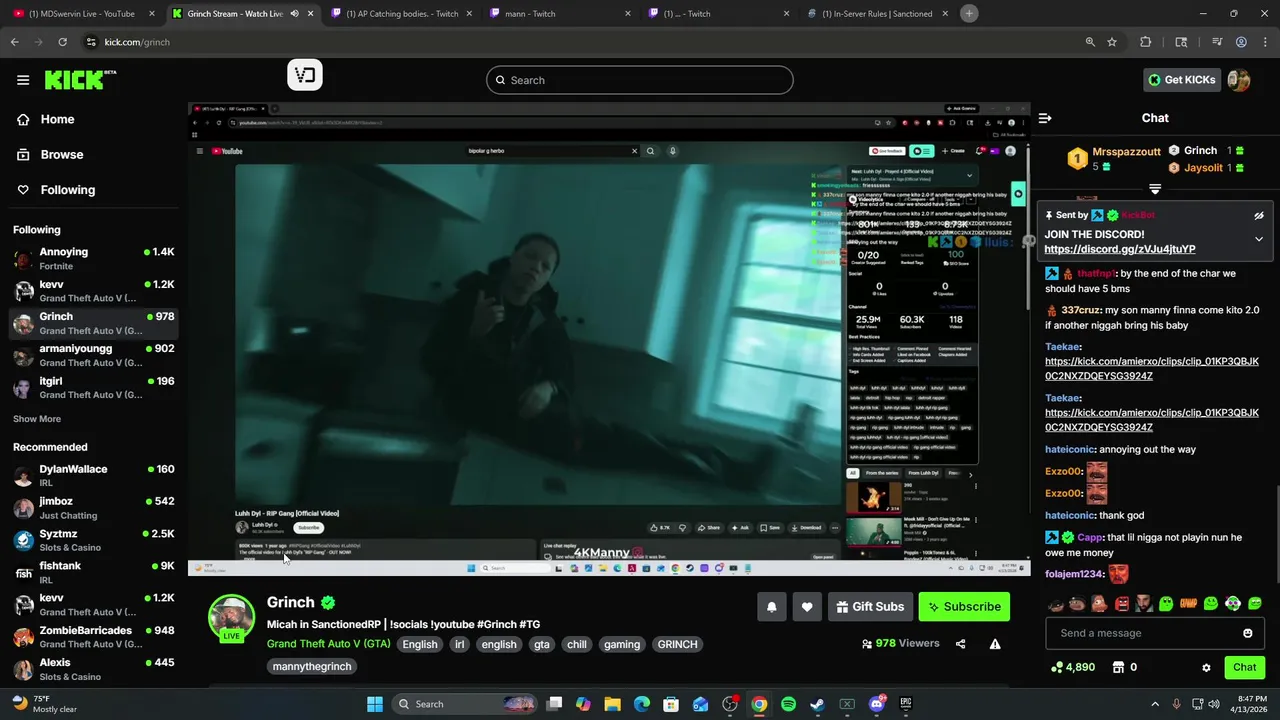
Task: Click the irl tag
Action: (460, 644)
